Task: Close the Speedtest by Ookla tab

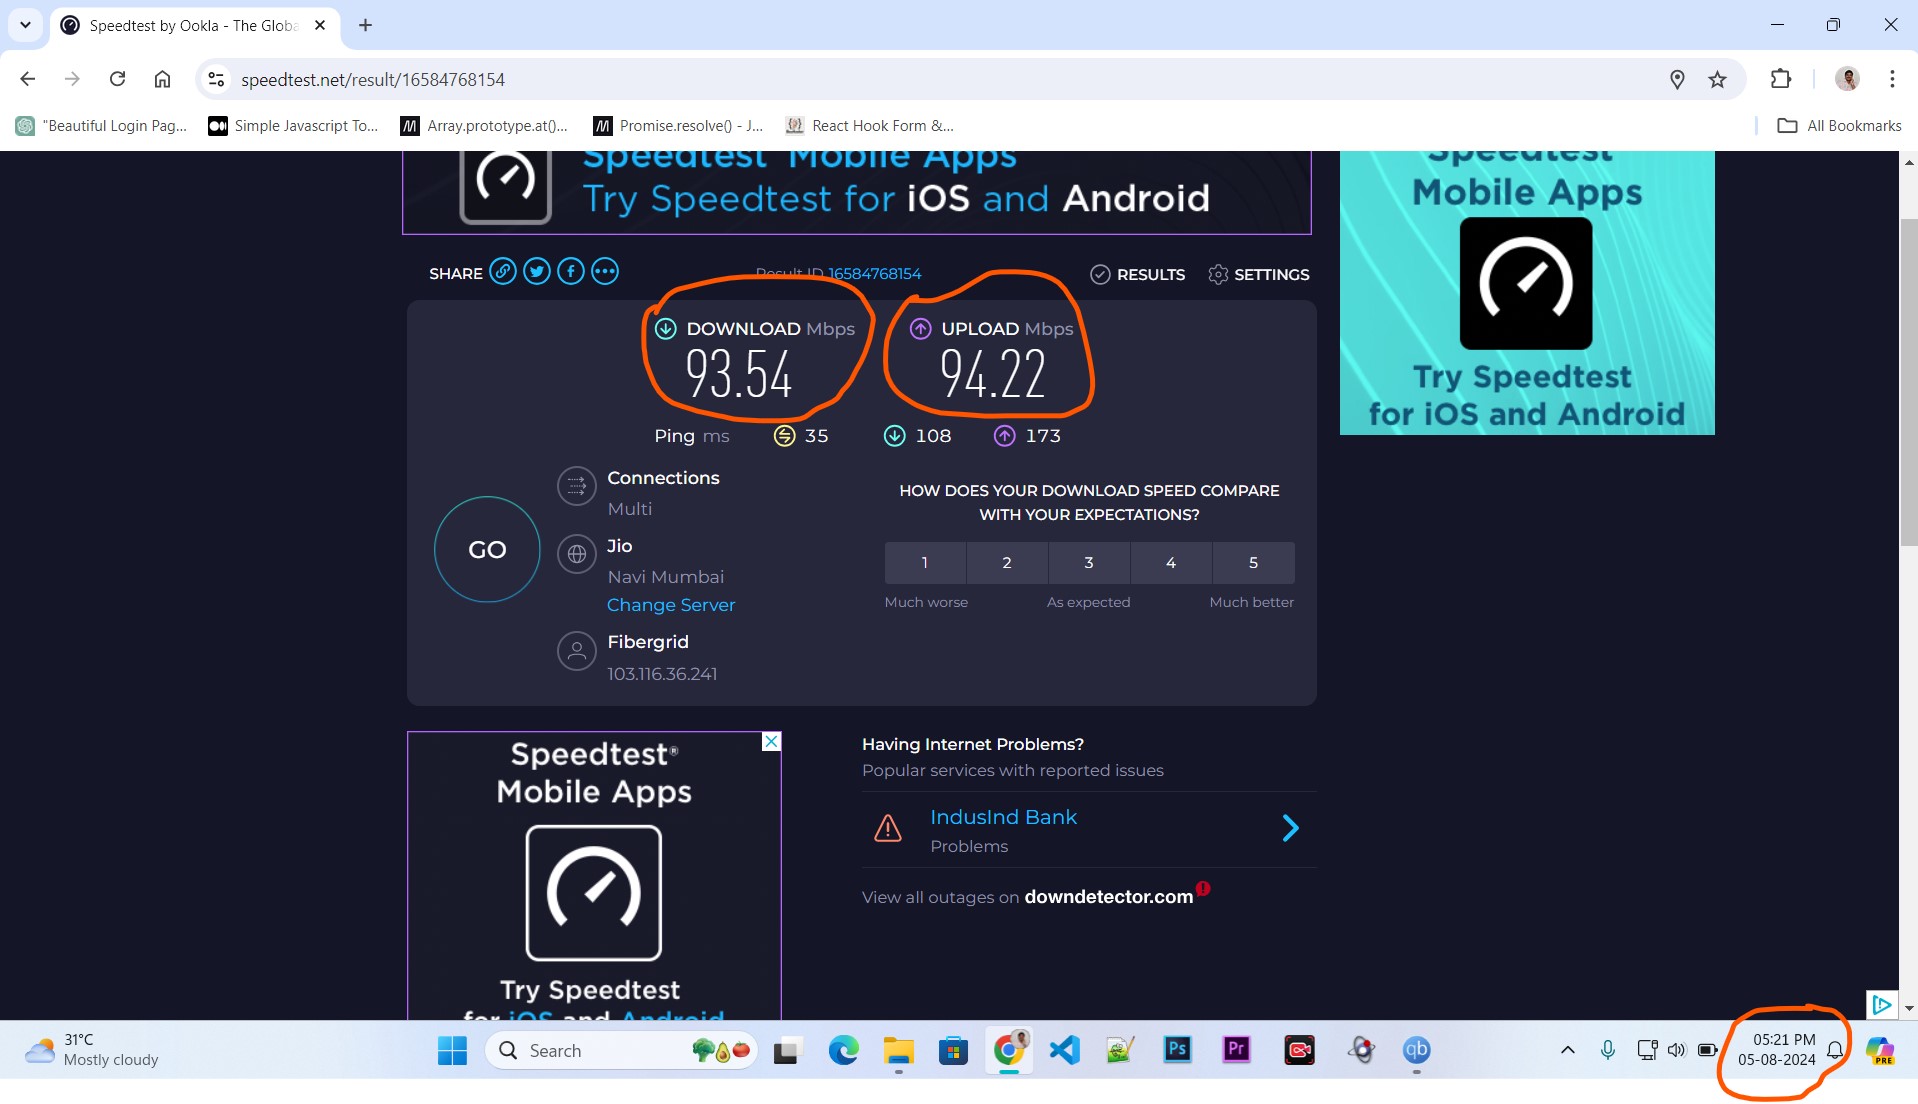Action: coord(320,25)
